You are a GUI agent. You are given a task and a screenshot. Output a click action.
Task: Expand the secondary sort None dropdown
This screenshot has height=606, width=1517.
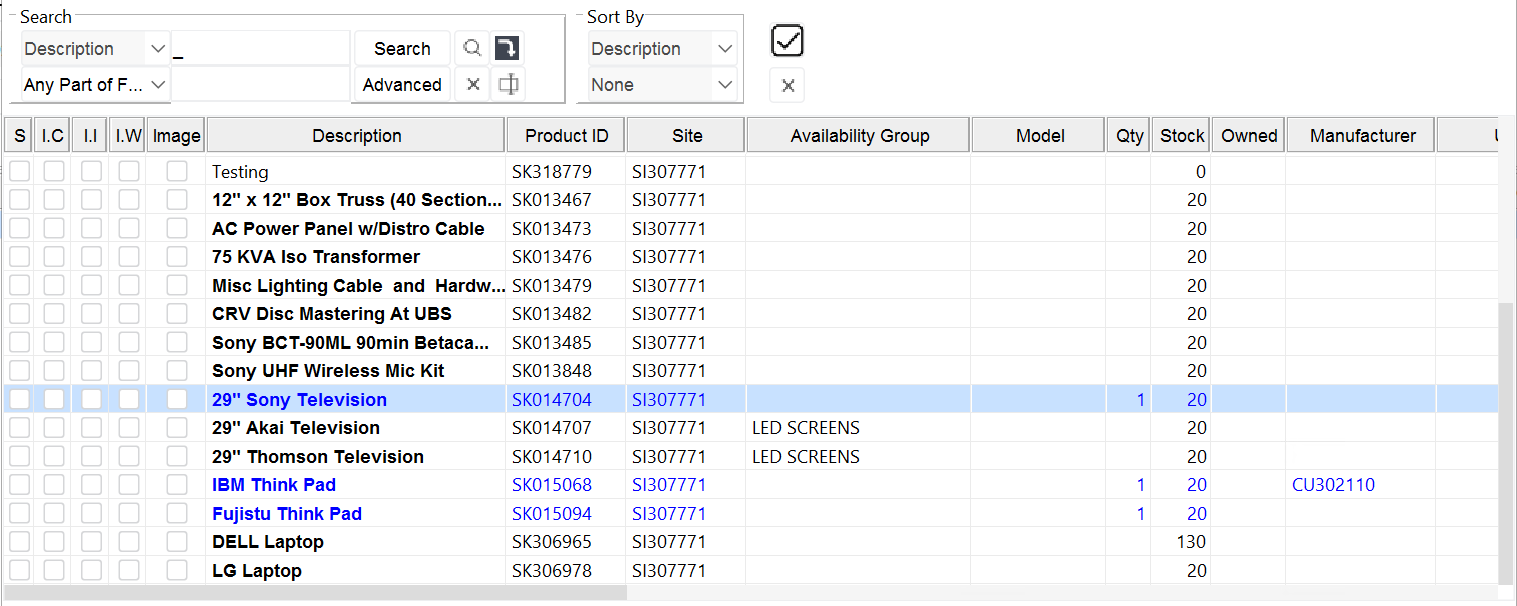[725, 85]
